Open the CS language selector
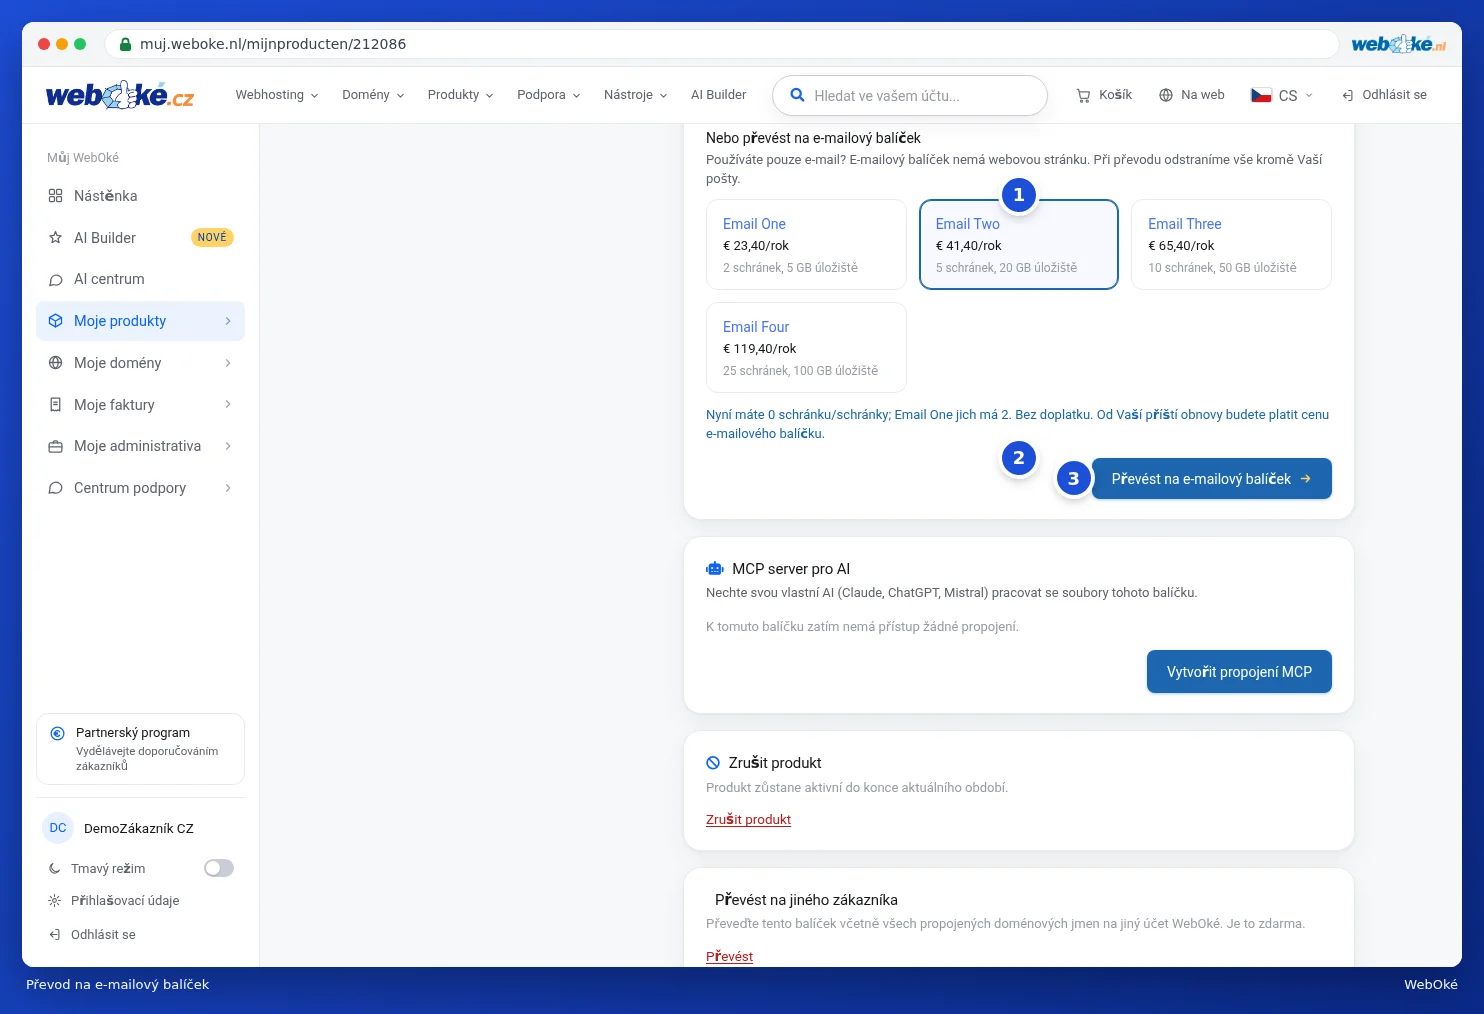Image resolution: width=1484 pixels, height=1014 pixels. click(1282, 95)
